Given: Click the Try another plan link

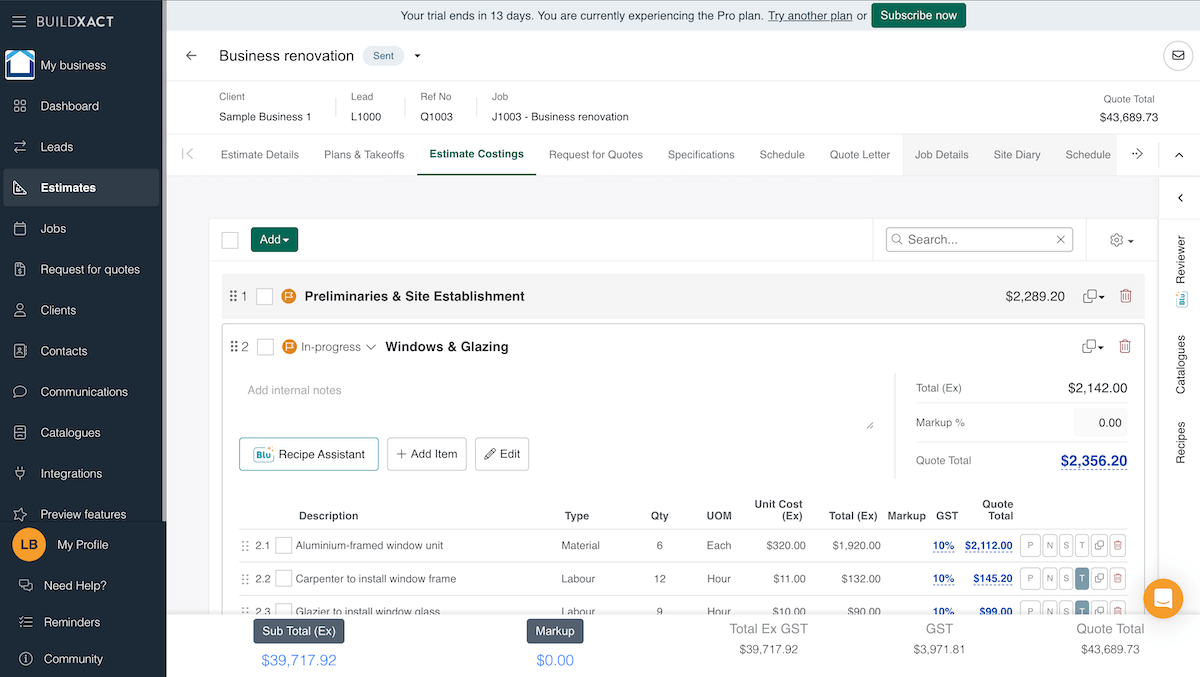Looking at the screenshot, I should 809,16.
